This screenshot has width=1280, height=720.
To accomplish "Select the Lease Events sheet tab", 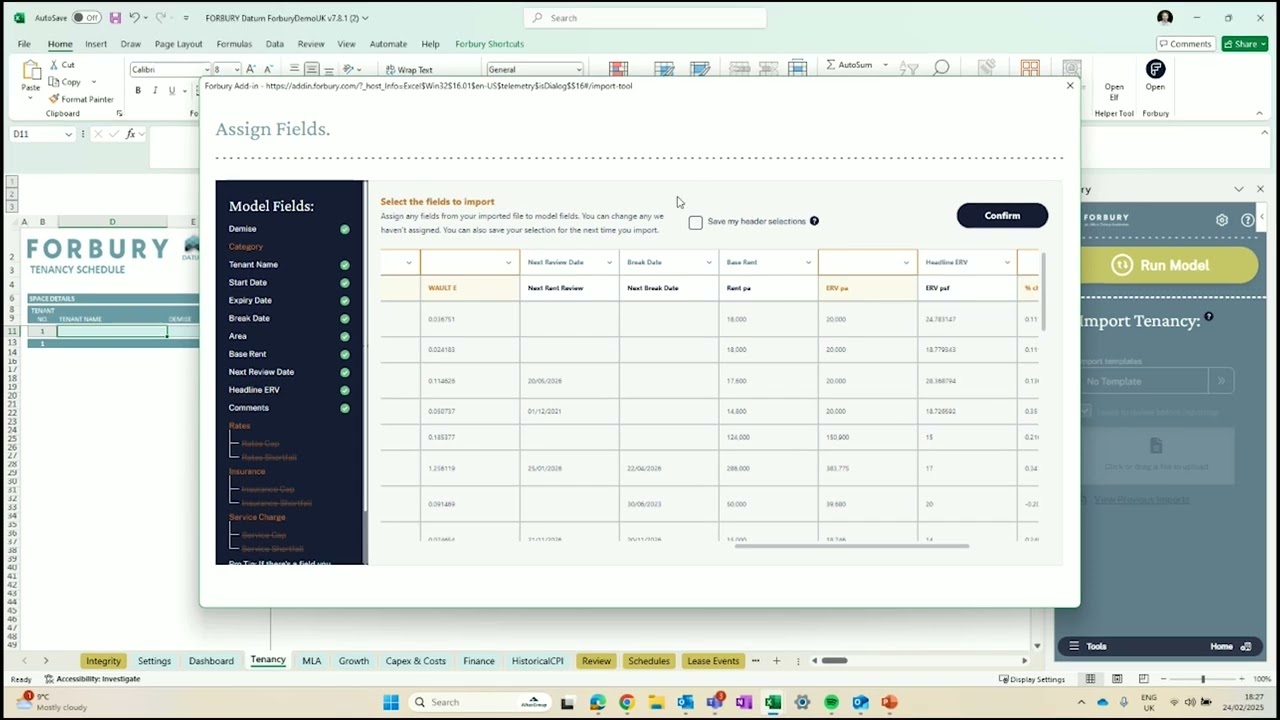I will (713, 661).
